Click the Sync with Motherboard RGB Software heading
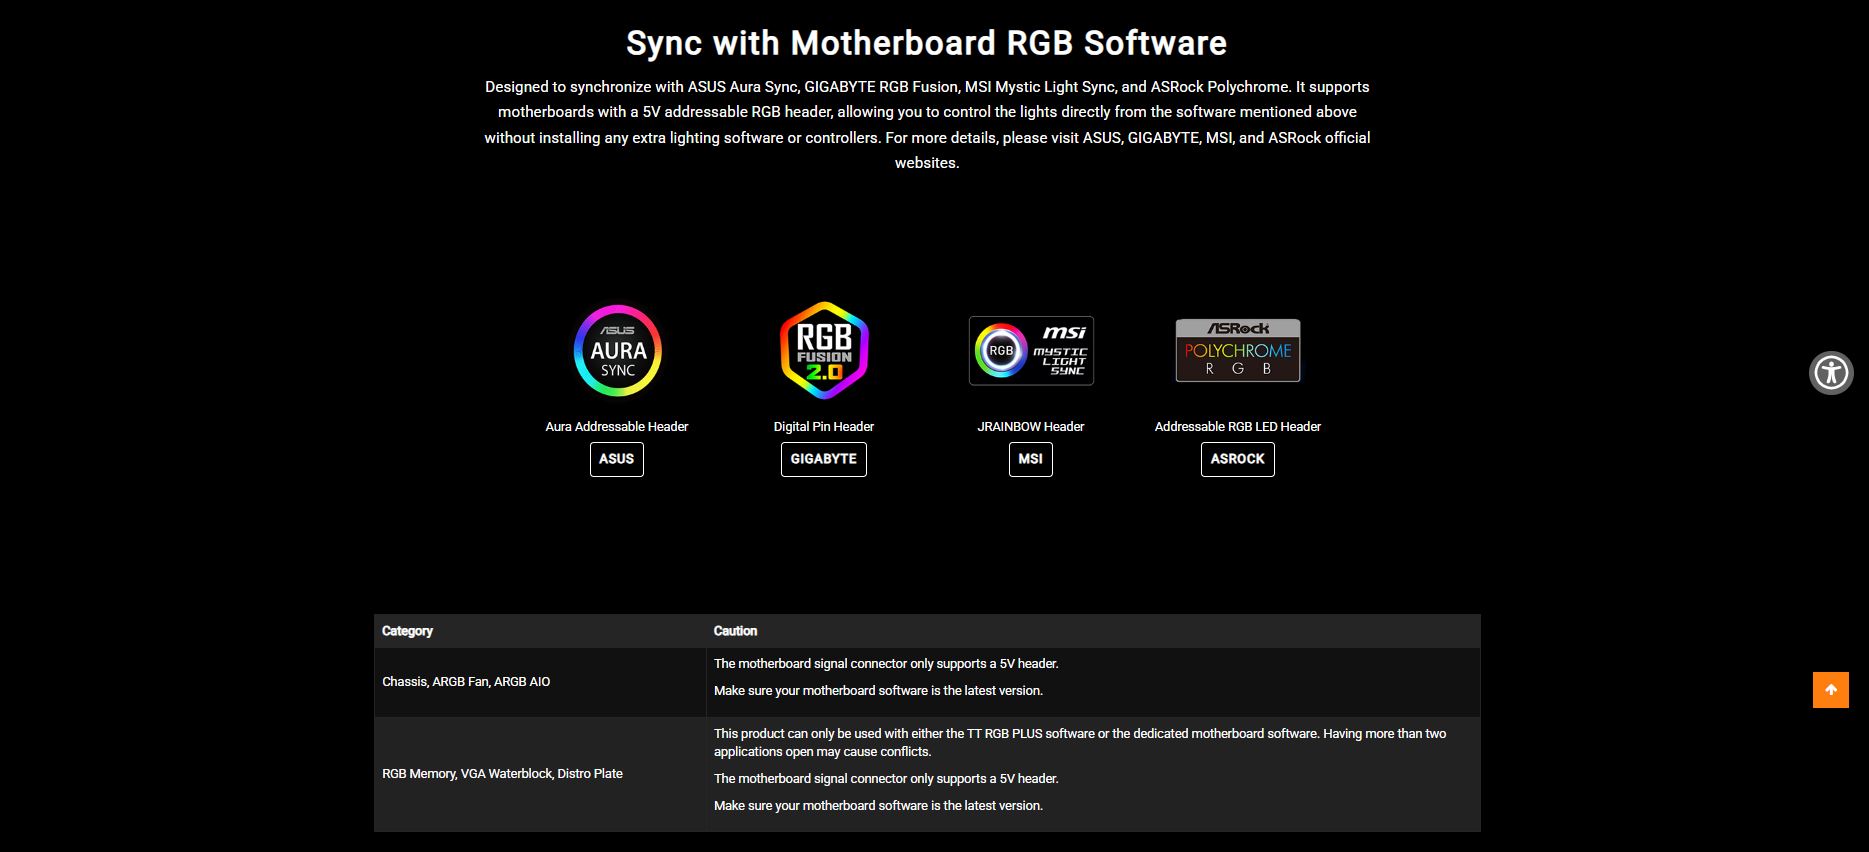1869x852 pixels. click(x=926, y=43)
